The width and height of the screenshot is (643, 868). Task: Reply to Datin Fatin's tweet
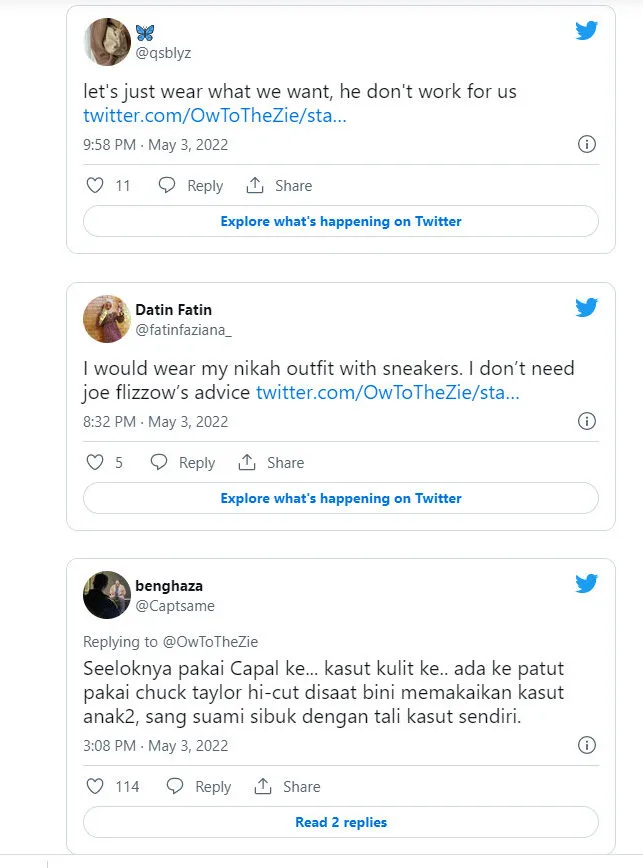[183, 463]
